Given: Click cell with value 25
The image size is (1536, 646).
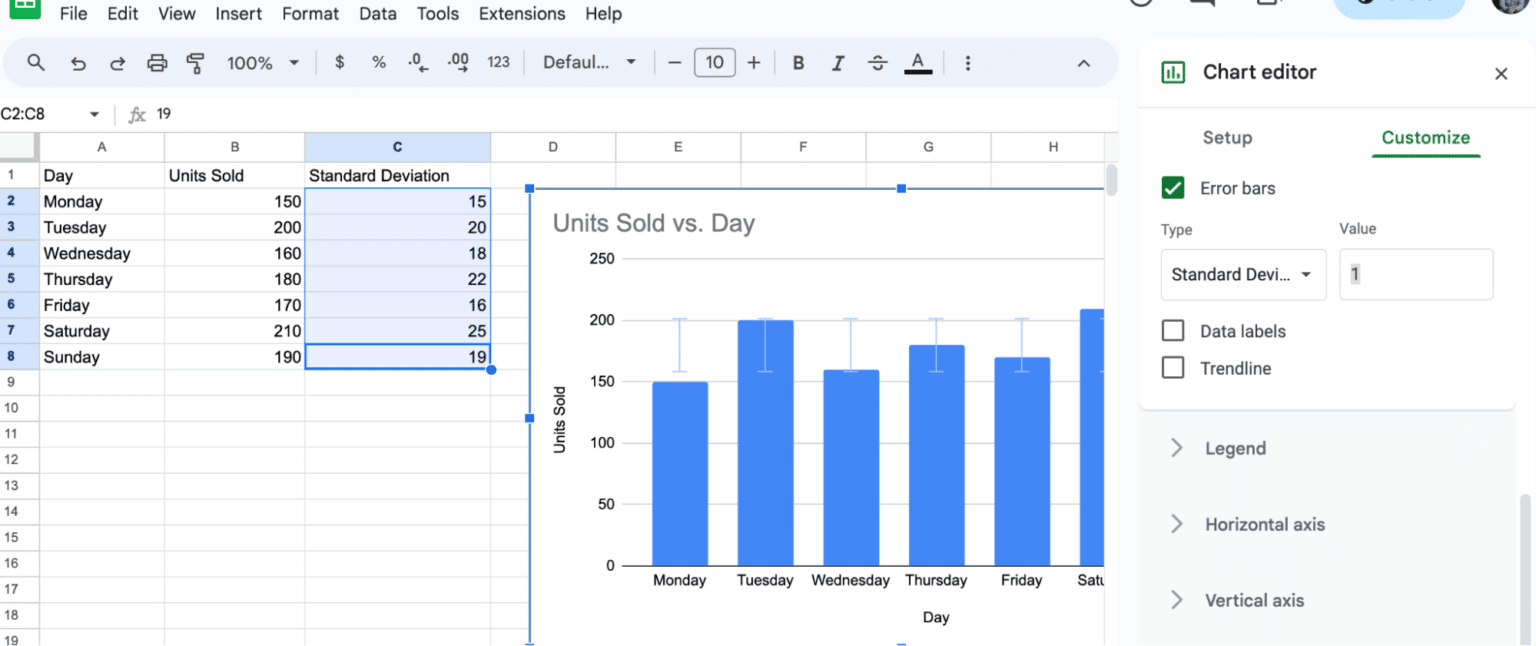Looking at the screenshot, I should (x=397, y=331).
